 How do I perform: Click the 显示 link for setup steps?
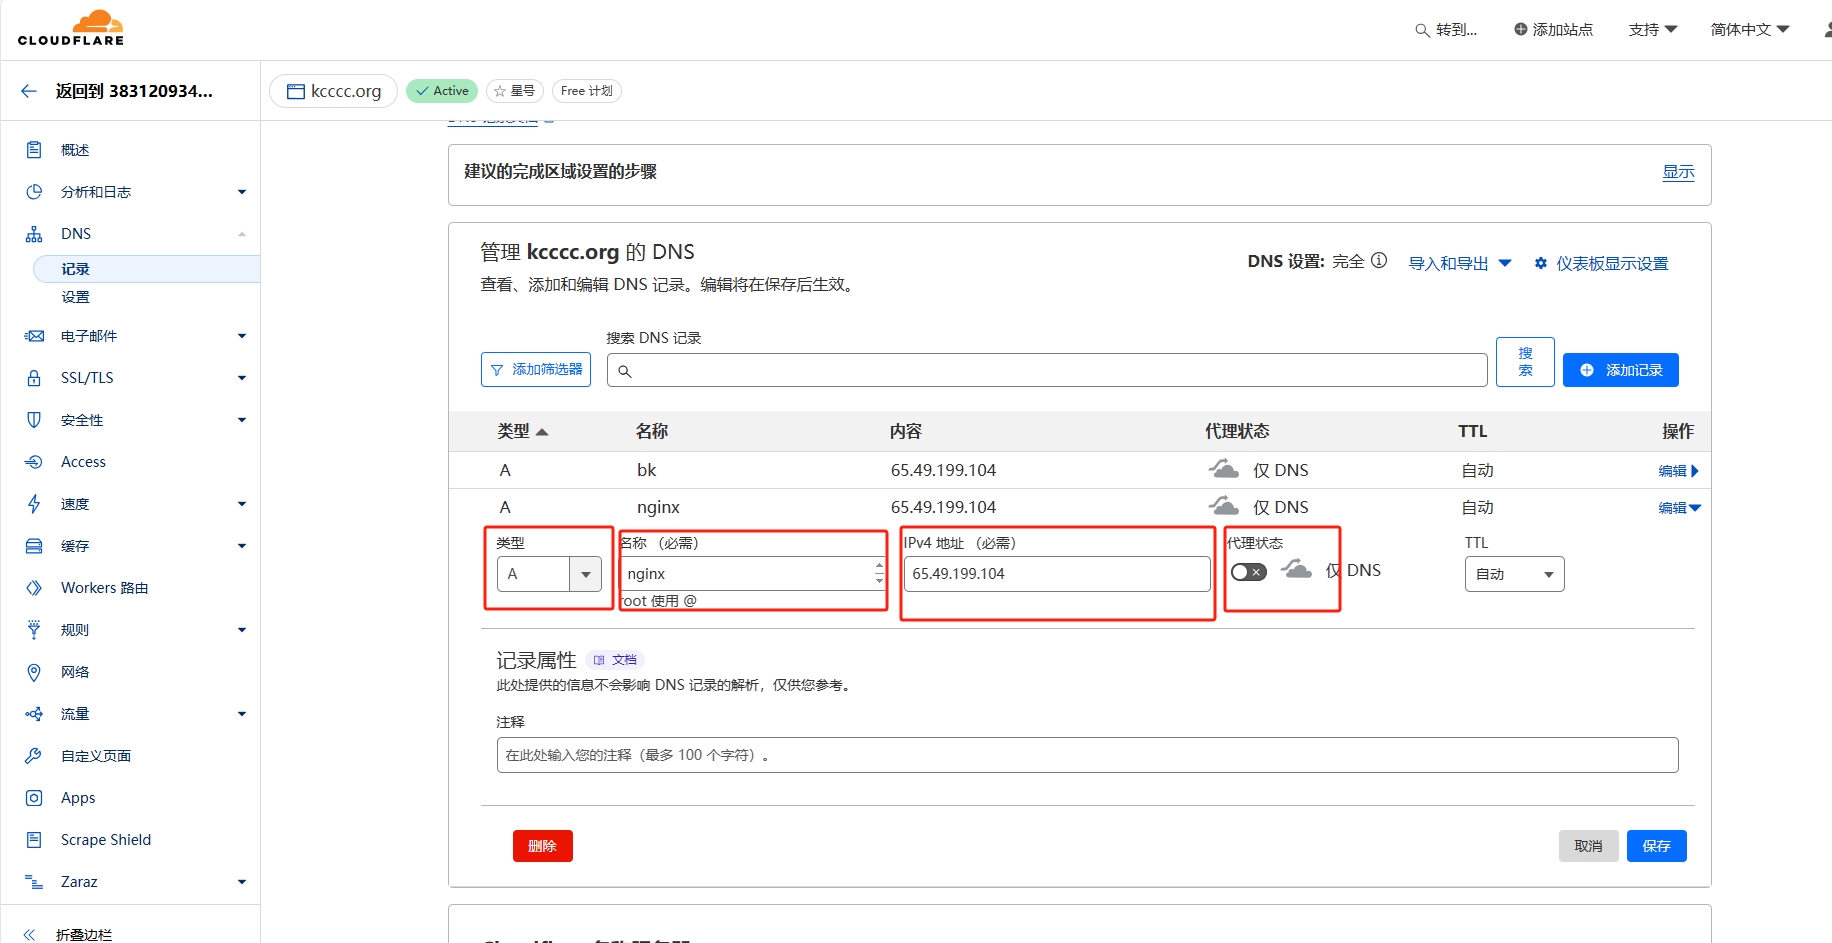tap(1678, 172)
